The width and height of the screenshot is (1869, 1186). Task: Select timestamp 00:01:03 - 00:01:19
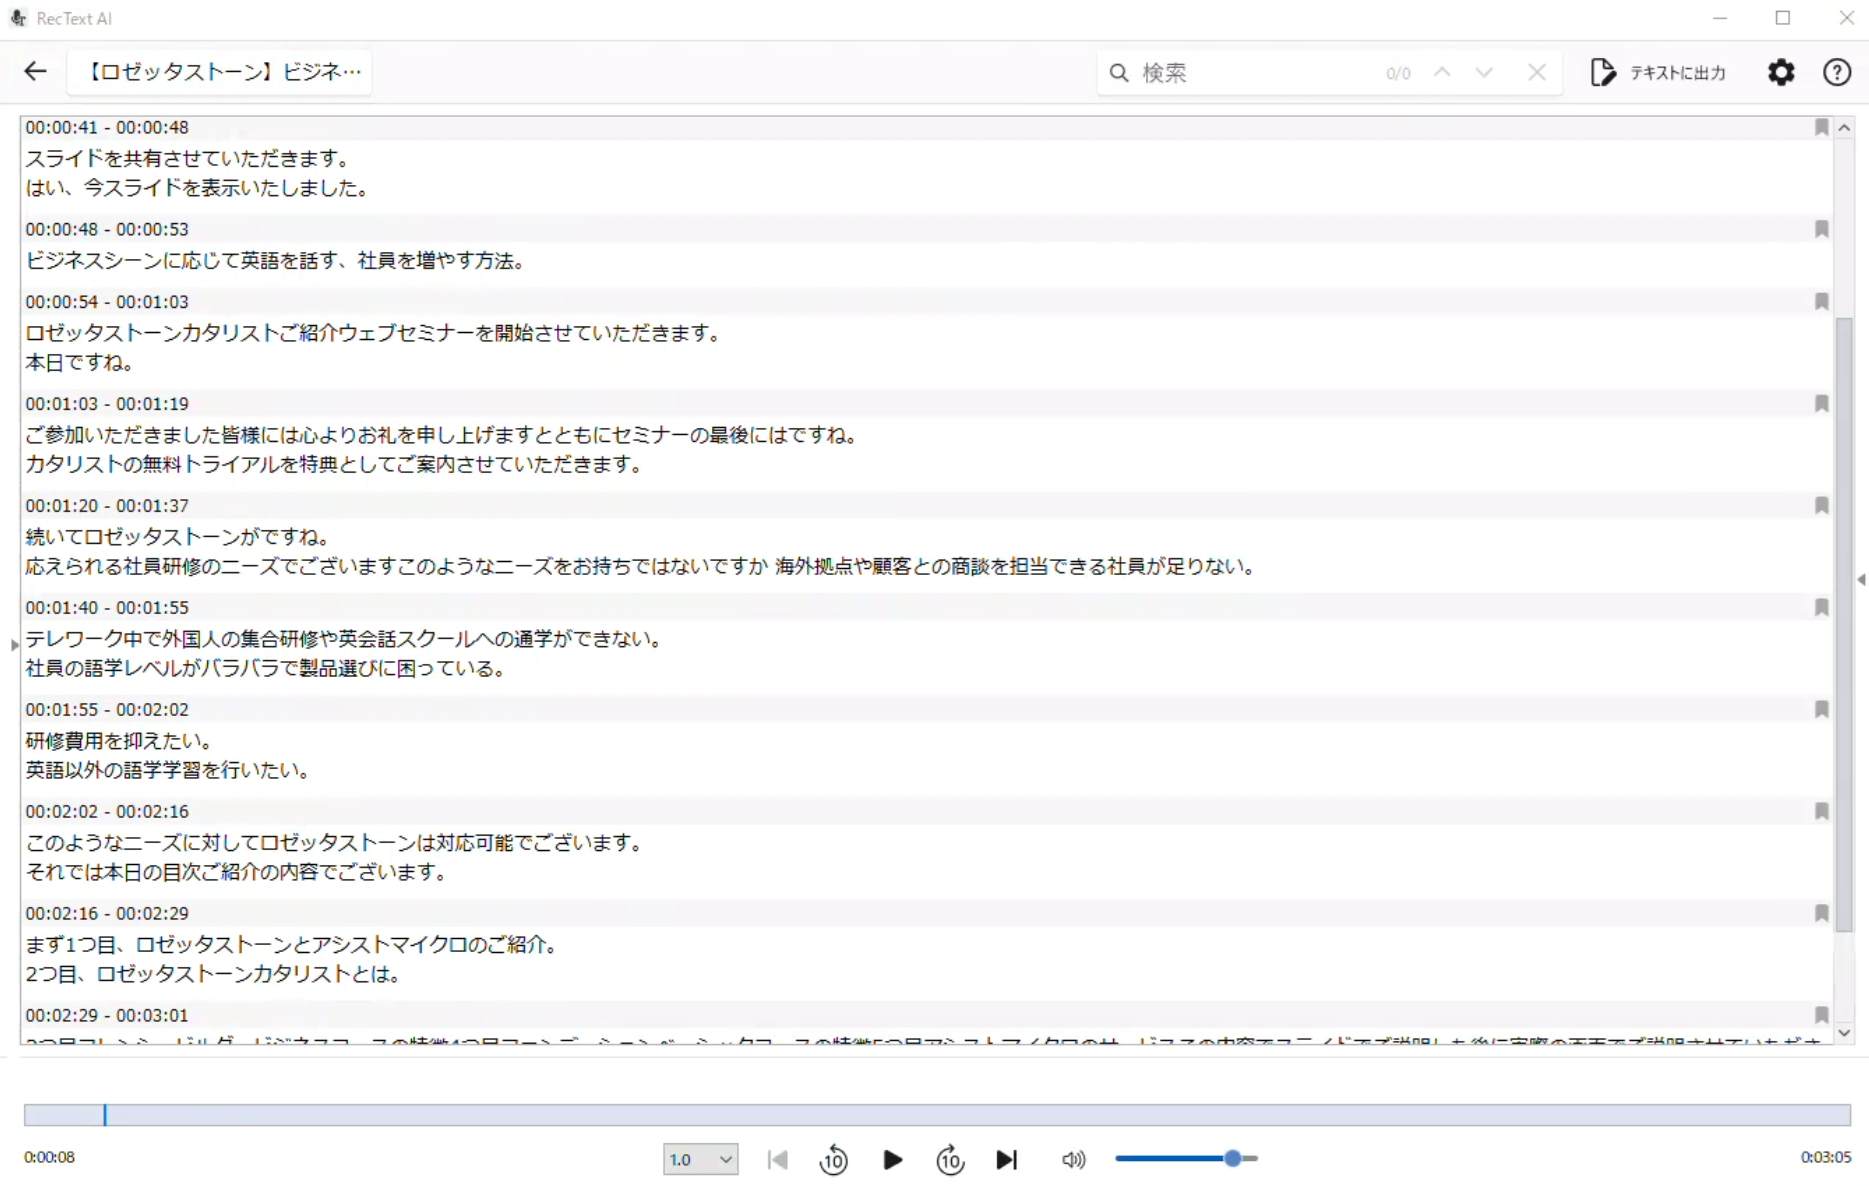[107, 403]
